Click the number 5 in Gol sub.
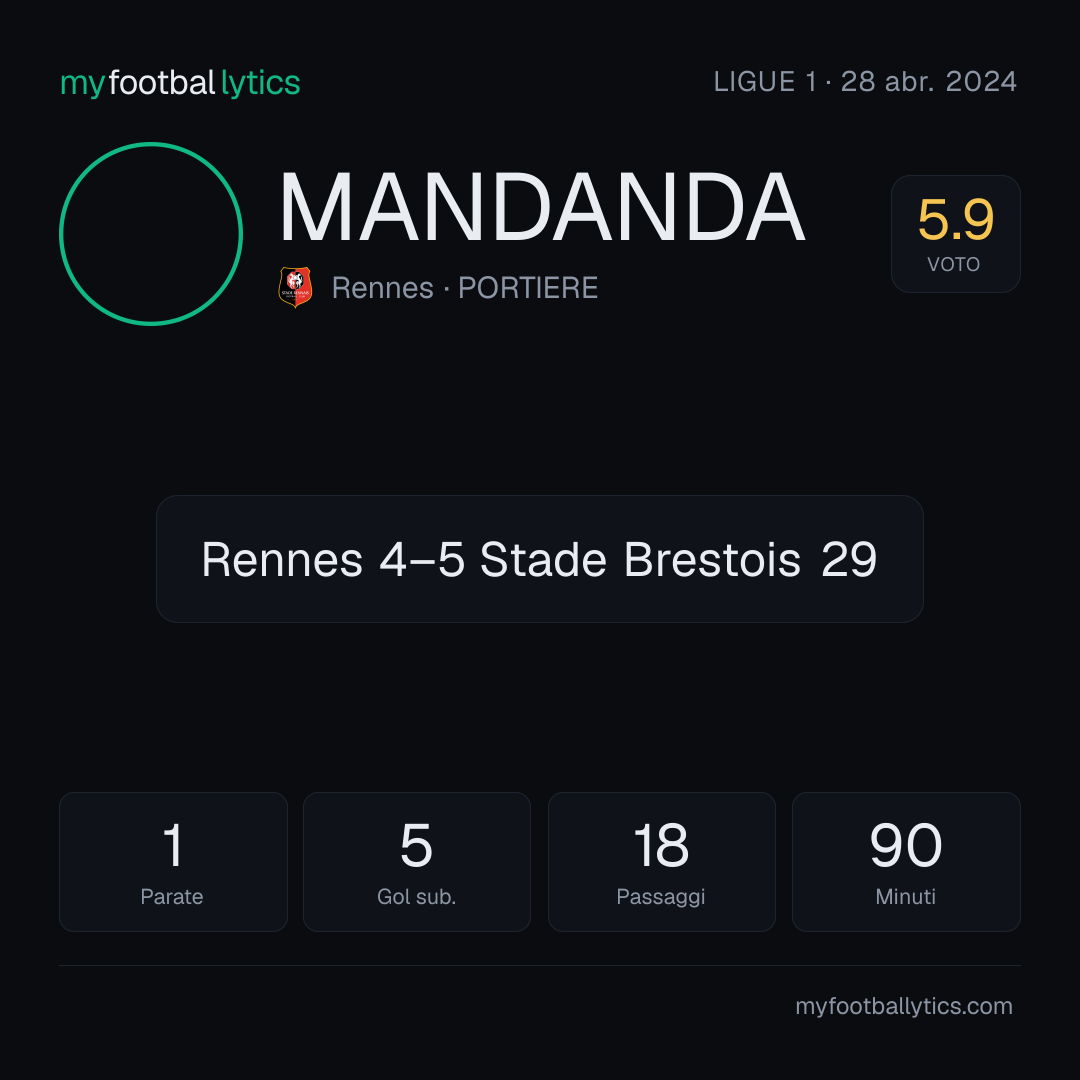The image size is (1080, 1080). 417,845
